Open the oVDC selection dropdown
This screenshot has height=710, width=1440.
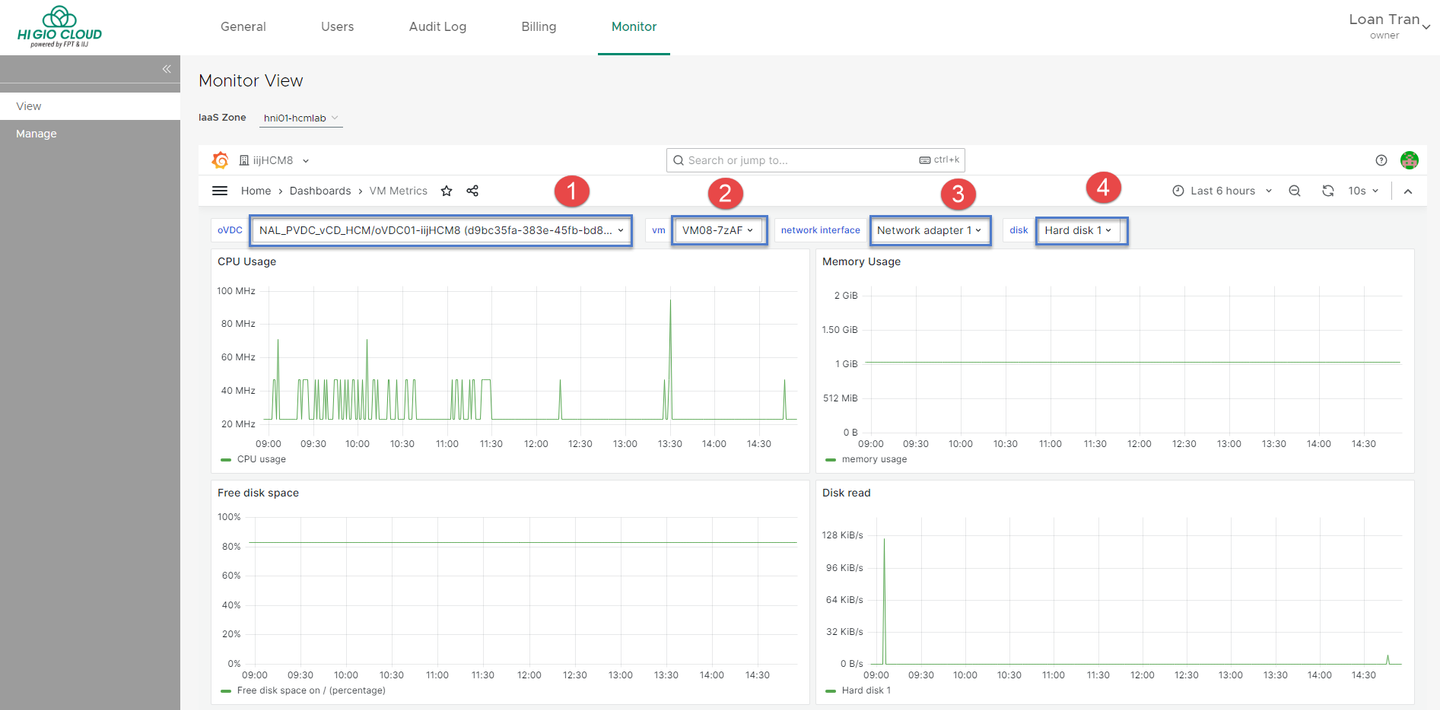[441, 231]
